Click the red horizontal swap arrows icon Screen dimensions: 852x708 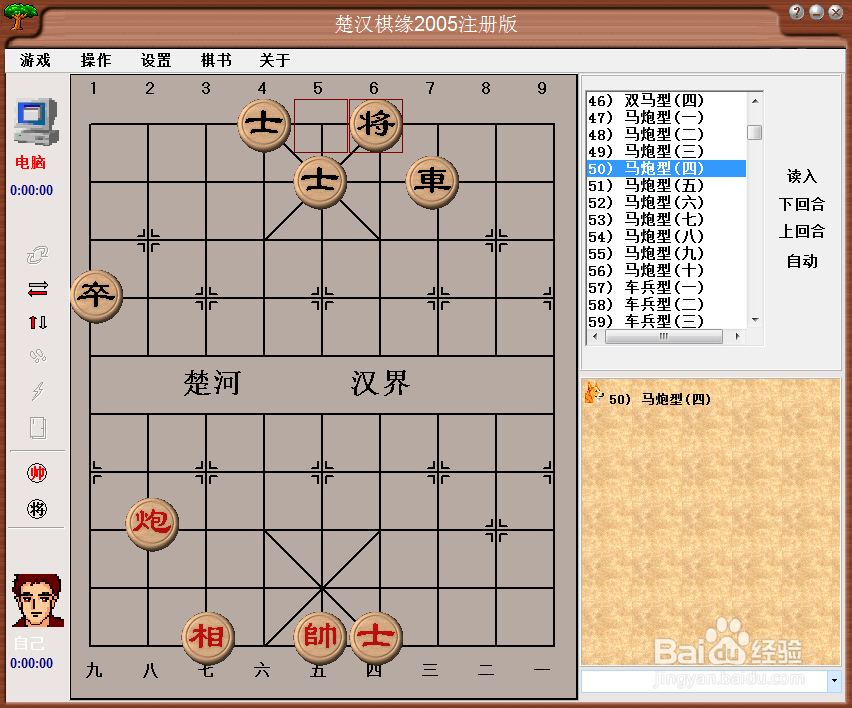37,289
